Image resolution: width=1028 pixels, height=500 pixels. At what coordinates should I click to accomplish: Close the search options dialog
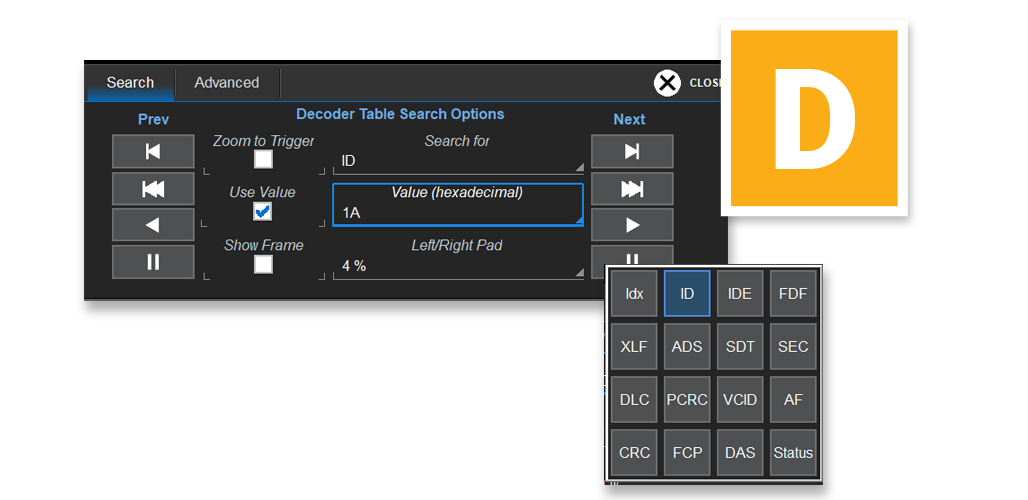[x=668, y=83]
